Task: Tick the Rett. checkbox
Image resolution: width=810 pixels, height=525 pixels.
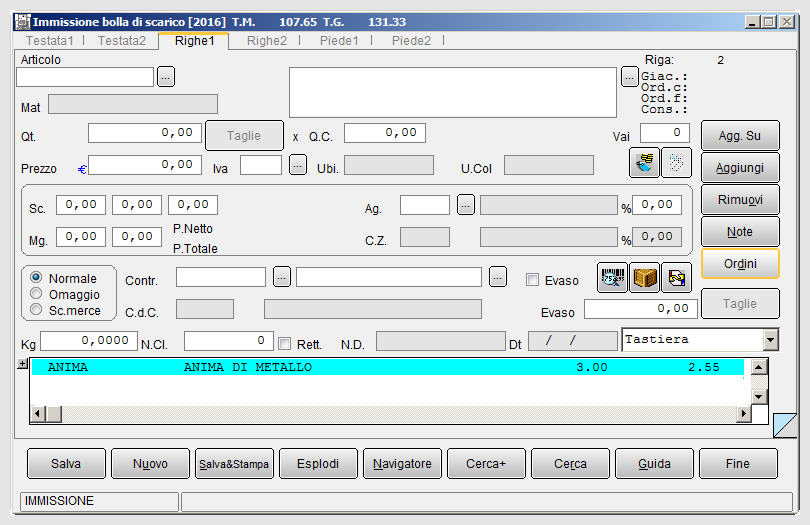Action: pyautogui.click(x=284, y=344)
